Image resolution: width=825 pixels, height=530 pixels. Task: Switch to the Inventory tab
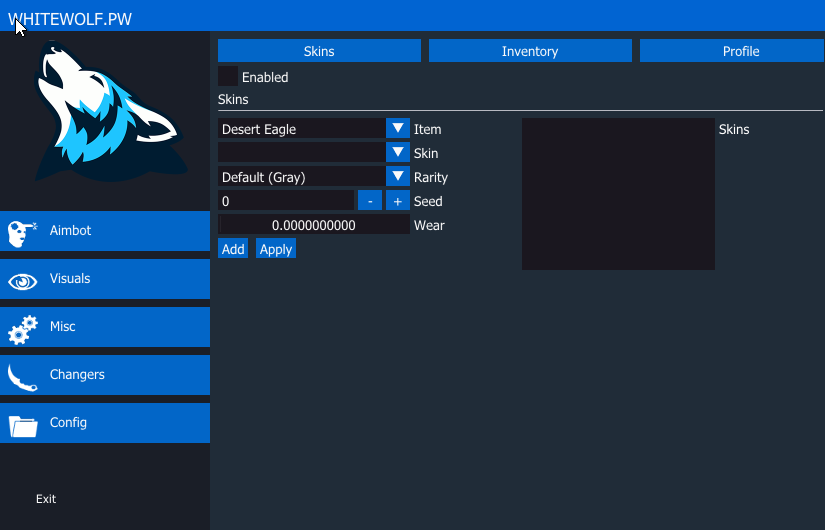click(x=530, y=51)
